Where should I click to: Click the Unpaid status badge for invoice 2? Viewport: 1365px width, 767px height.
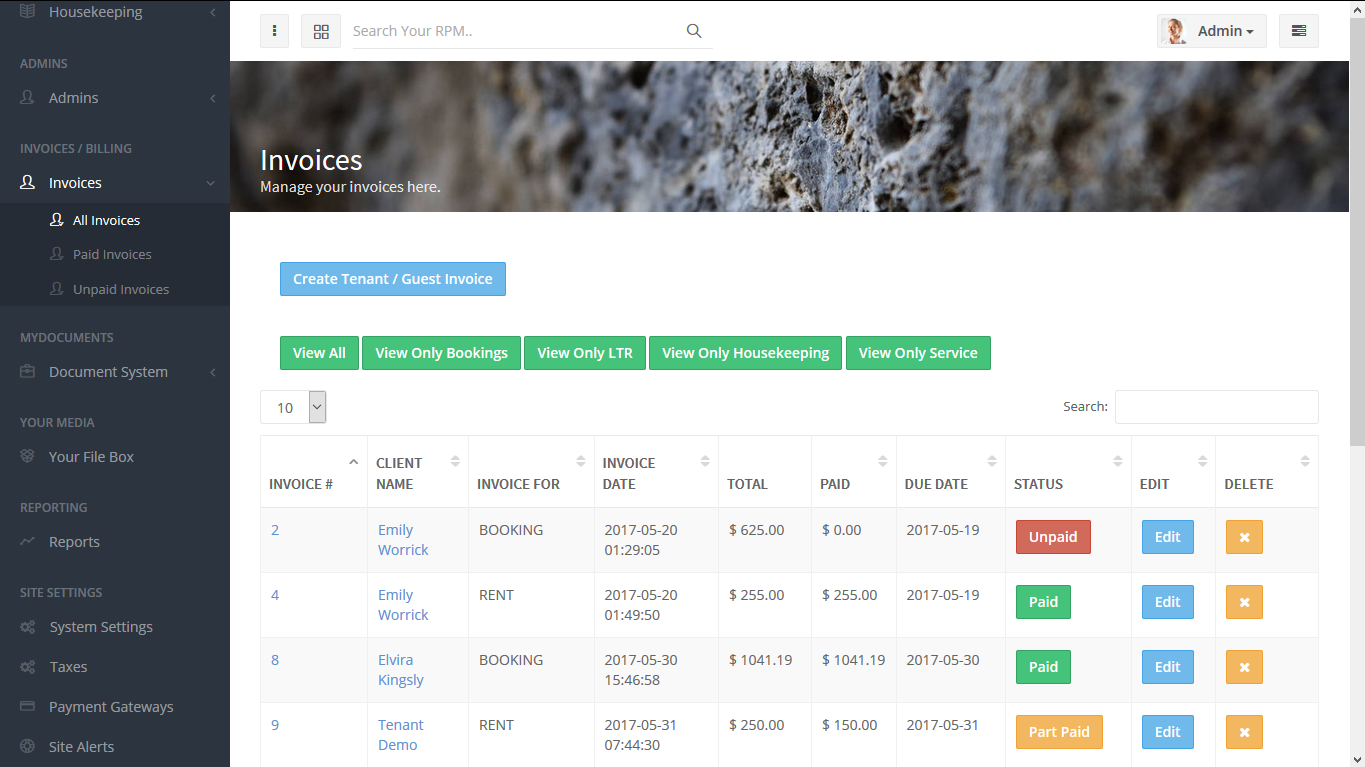coord(1053,537)
